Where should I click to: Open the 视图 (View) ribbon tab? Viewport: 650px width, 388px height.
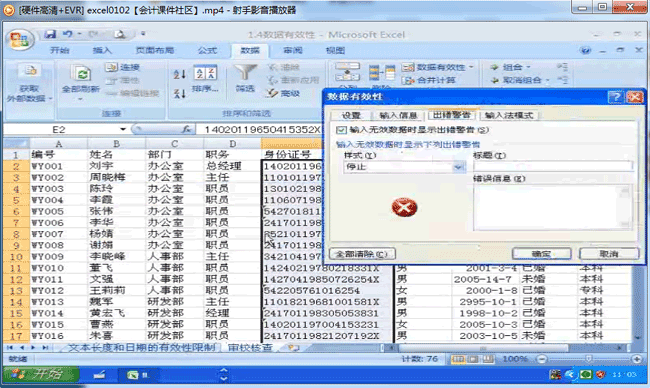335,51
